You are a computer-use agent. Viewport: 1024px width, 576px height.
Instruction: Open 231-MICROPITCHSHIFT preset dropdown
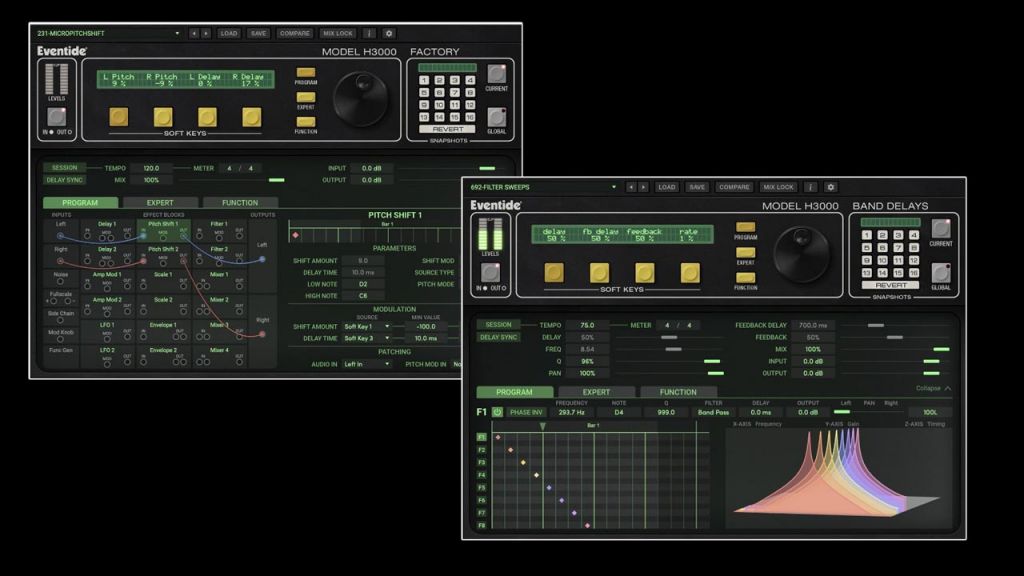108,33
